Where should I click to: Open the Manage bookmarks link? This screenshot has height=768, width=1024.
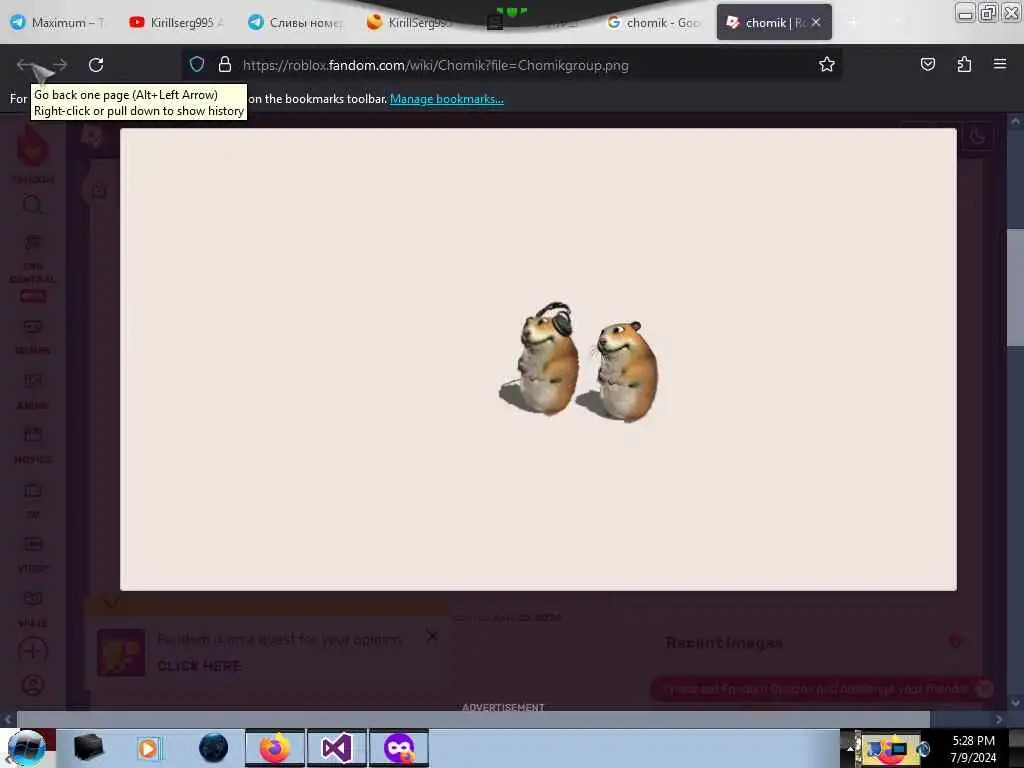coord(447,99)
